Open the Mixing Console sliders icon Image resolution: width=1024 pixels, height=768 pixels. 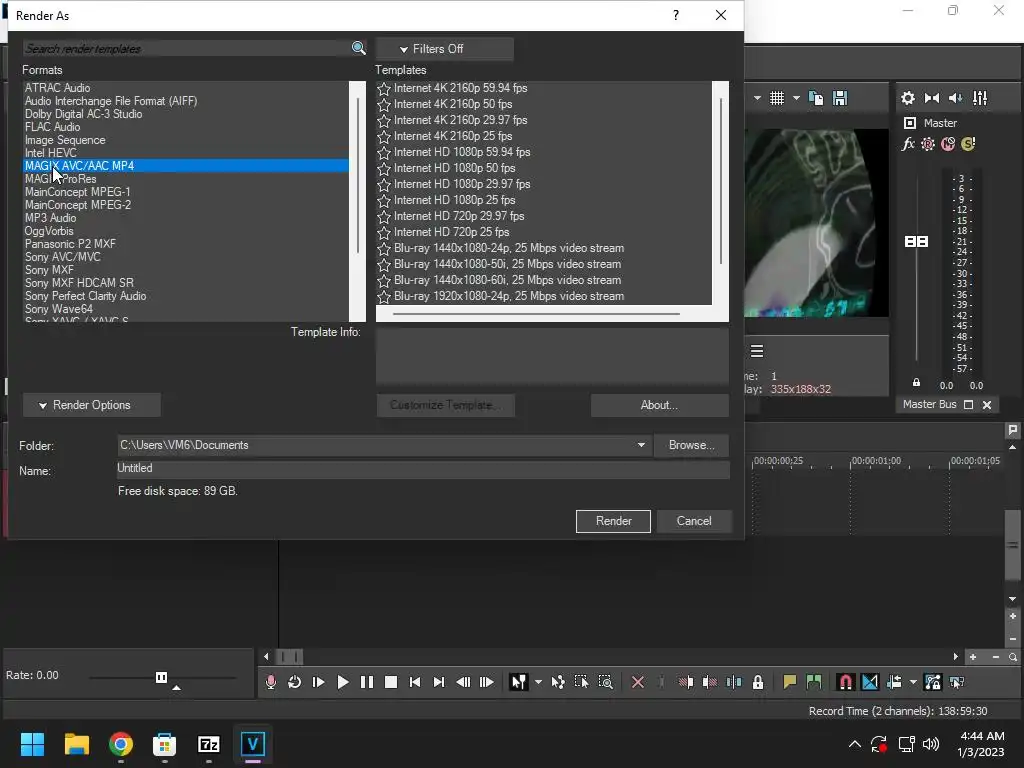point(980,98)
